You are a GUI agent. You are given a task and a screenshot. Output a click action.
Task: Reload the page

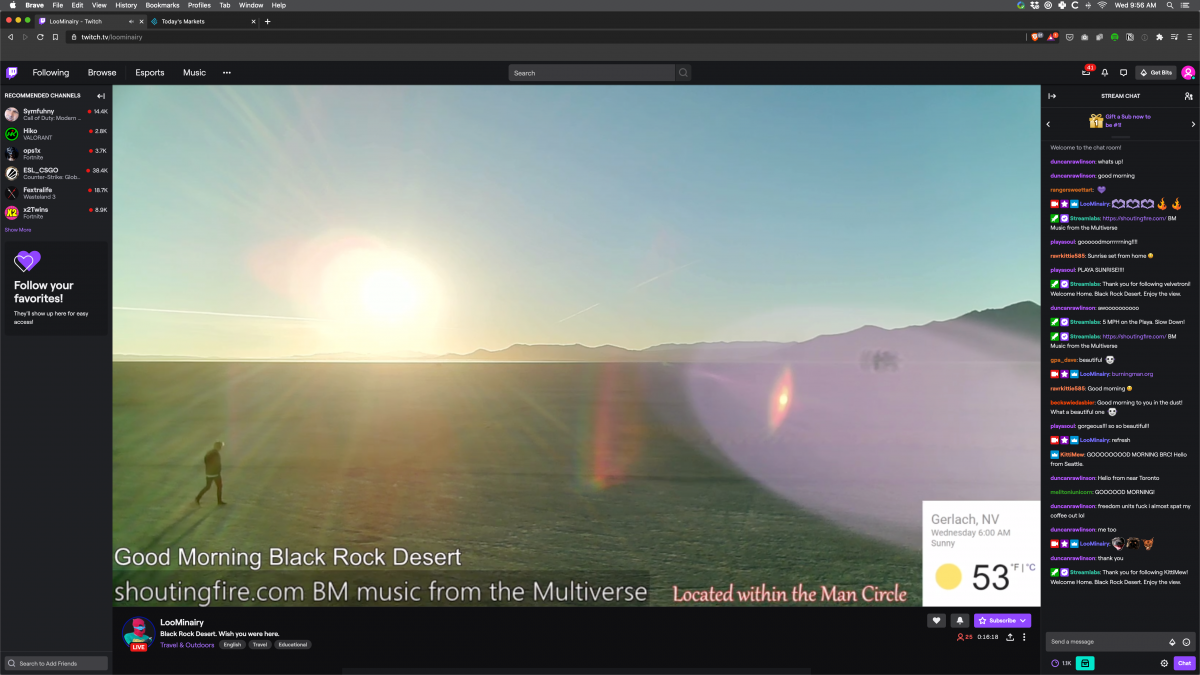click(40, 37)
